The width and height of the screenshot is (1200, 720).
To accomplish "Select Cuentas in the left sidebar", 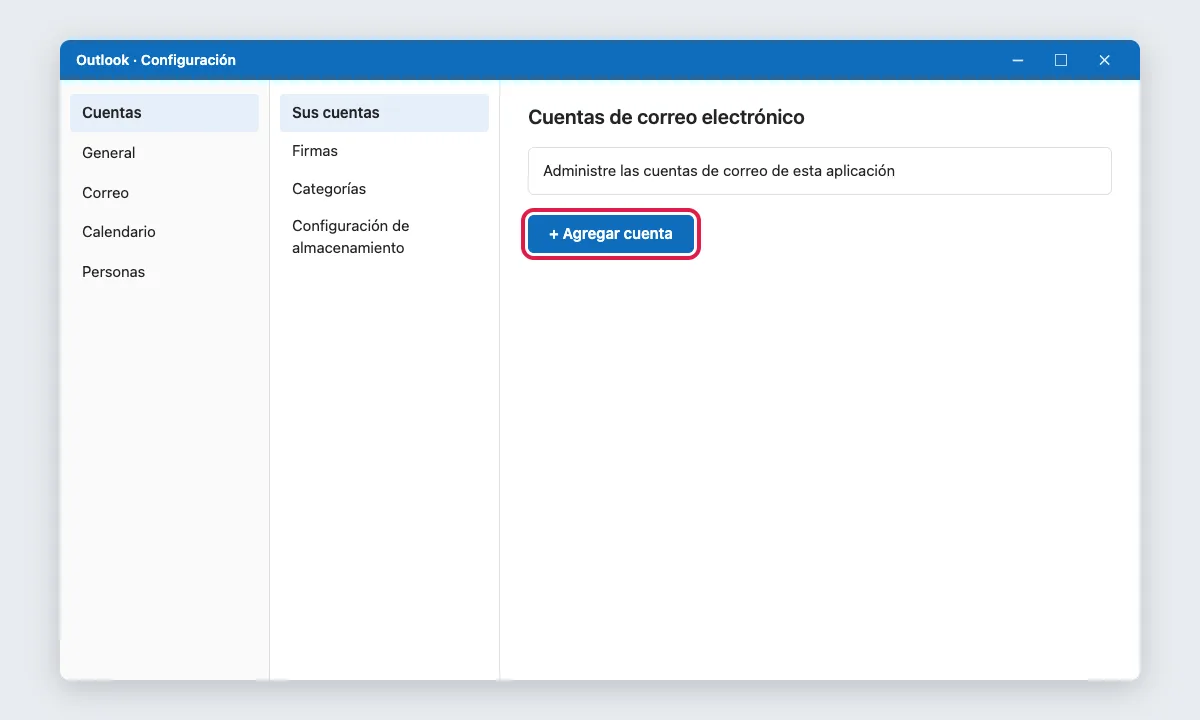I will coord(164,113).
